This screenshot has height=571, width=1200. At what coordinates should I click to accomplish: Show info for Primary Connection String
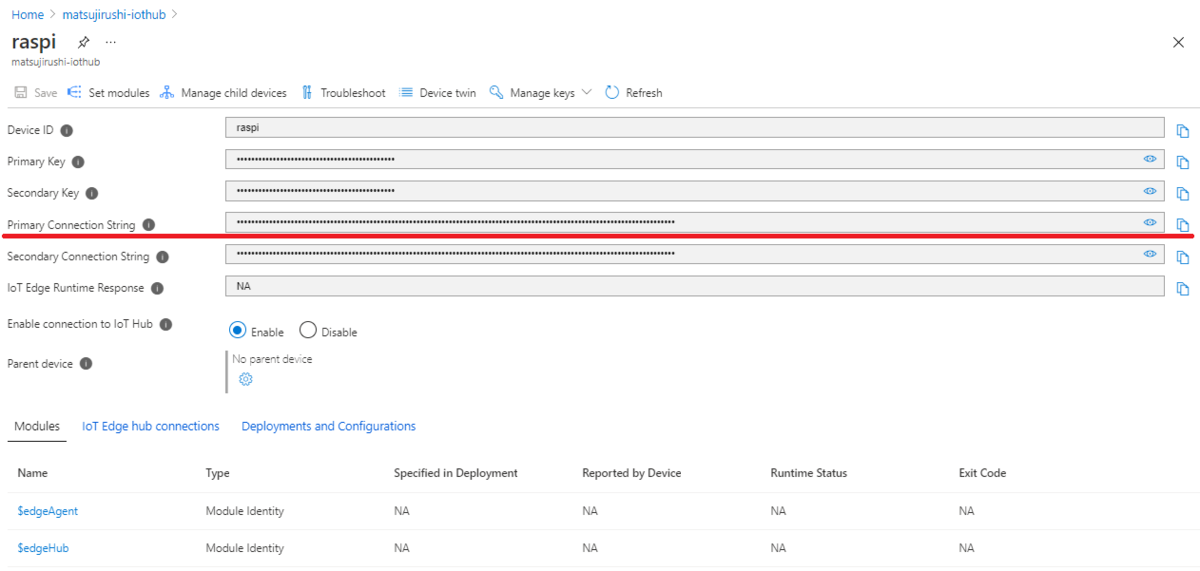pyautogui.click(x=149, y=225)
